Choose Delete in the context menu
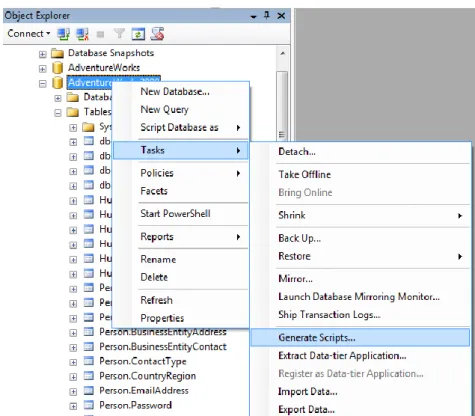Image resolution: width=475 pixels, height=416 pixels. click(x=181, y=277)
